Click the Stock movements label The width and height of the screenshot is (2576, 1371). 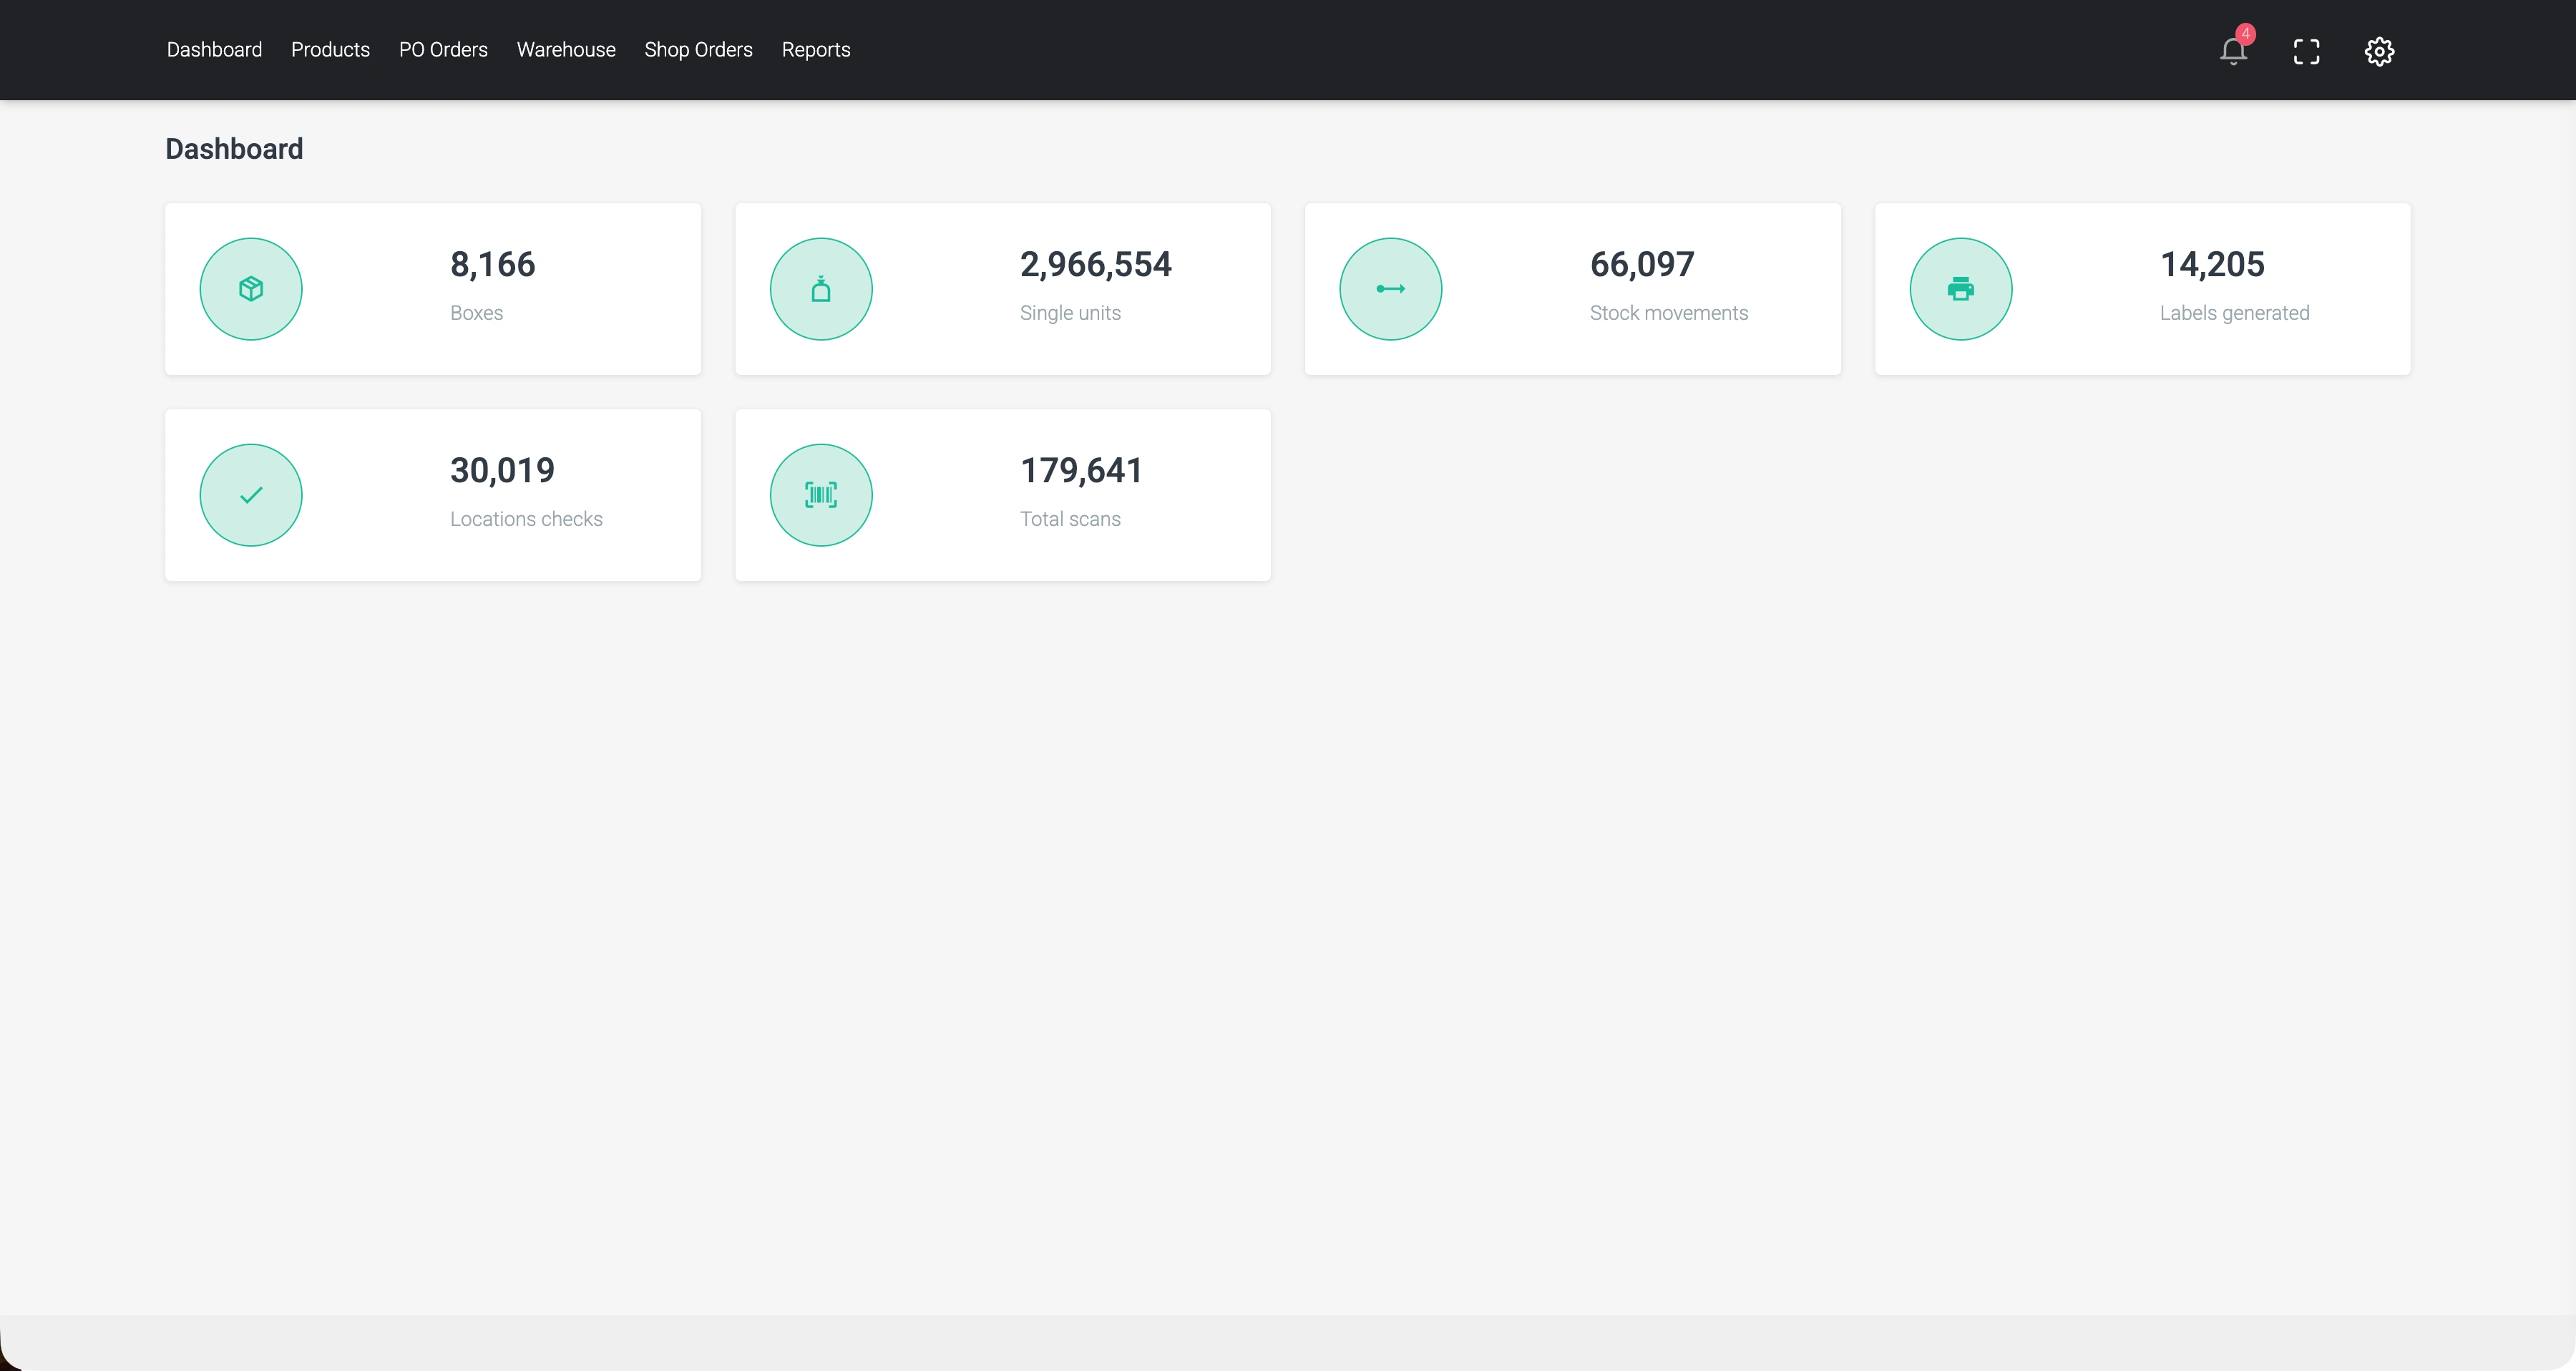pos(1668,313)
